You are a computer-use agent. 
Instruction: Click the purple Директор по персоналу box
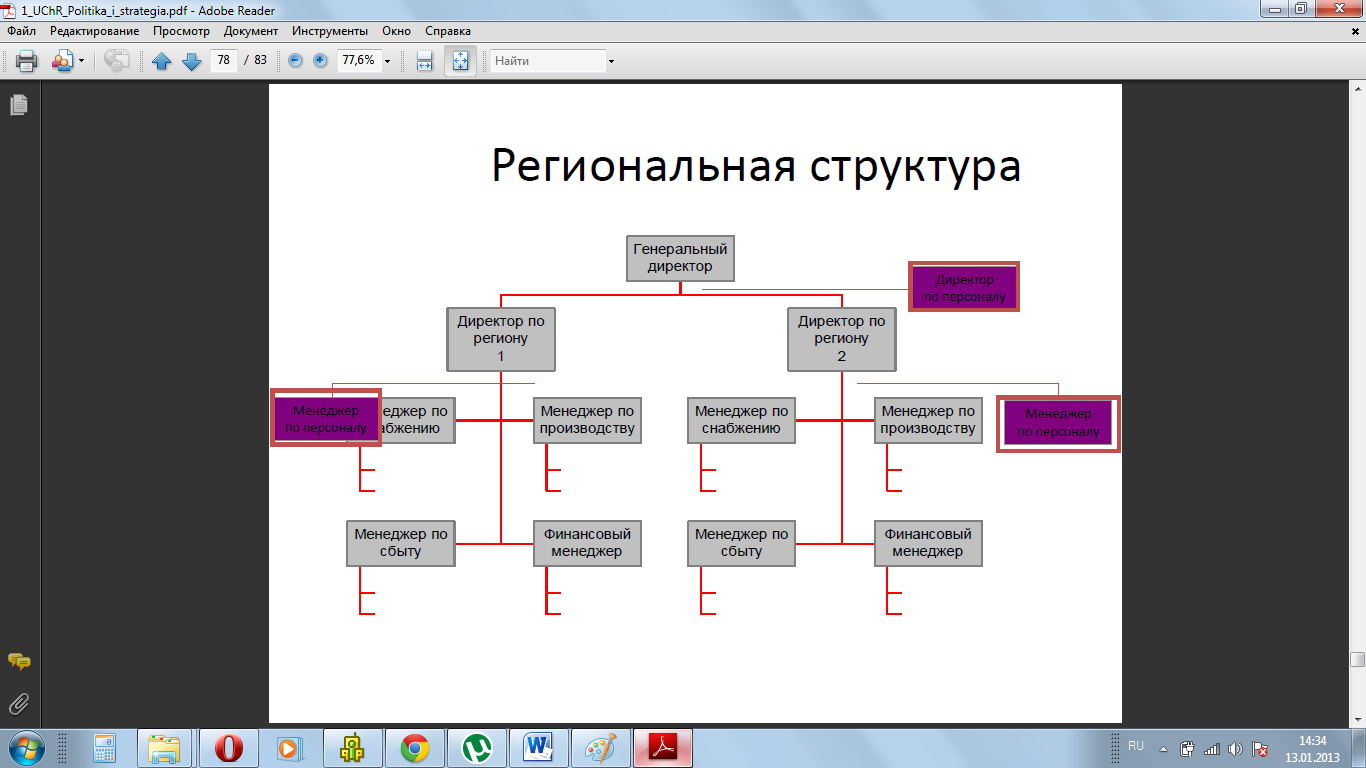[x=964, y=287]
